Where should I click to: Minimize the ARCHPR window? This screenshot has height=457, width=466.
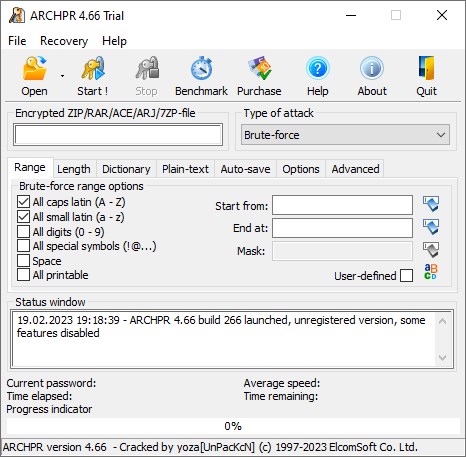coord(351,15)
